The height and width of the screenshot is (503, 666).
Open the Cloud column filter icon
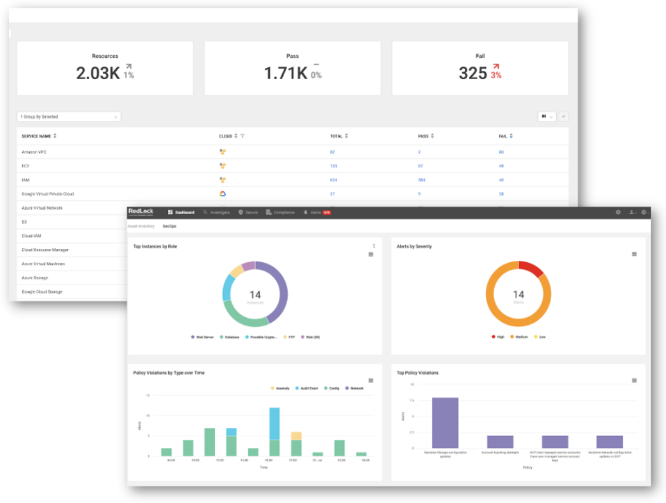[243, 136]
